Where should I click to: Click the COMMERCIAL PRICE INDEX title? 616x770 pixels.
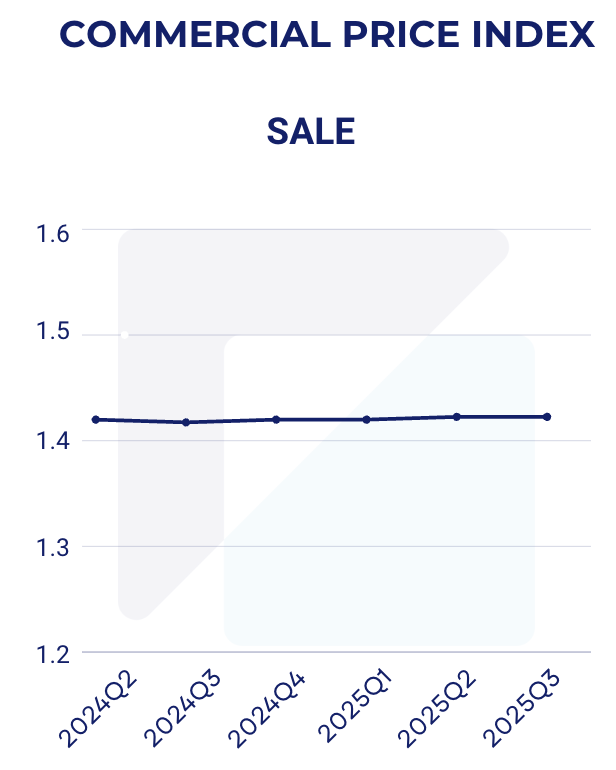pyautogui.click(x=326, y=35)
